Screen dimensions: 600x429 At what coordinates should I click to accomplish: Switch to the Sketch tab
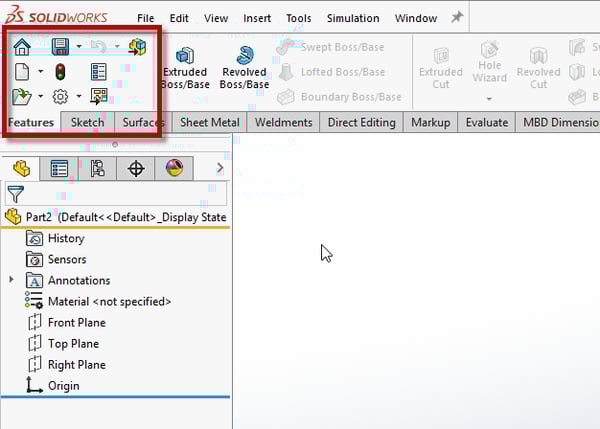coord(88,122)
